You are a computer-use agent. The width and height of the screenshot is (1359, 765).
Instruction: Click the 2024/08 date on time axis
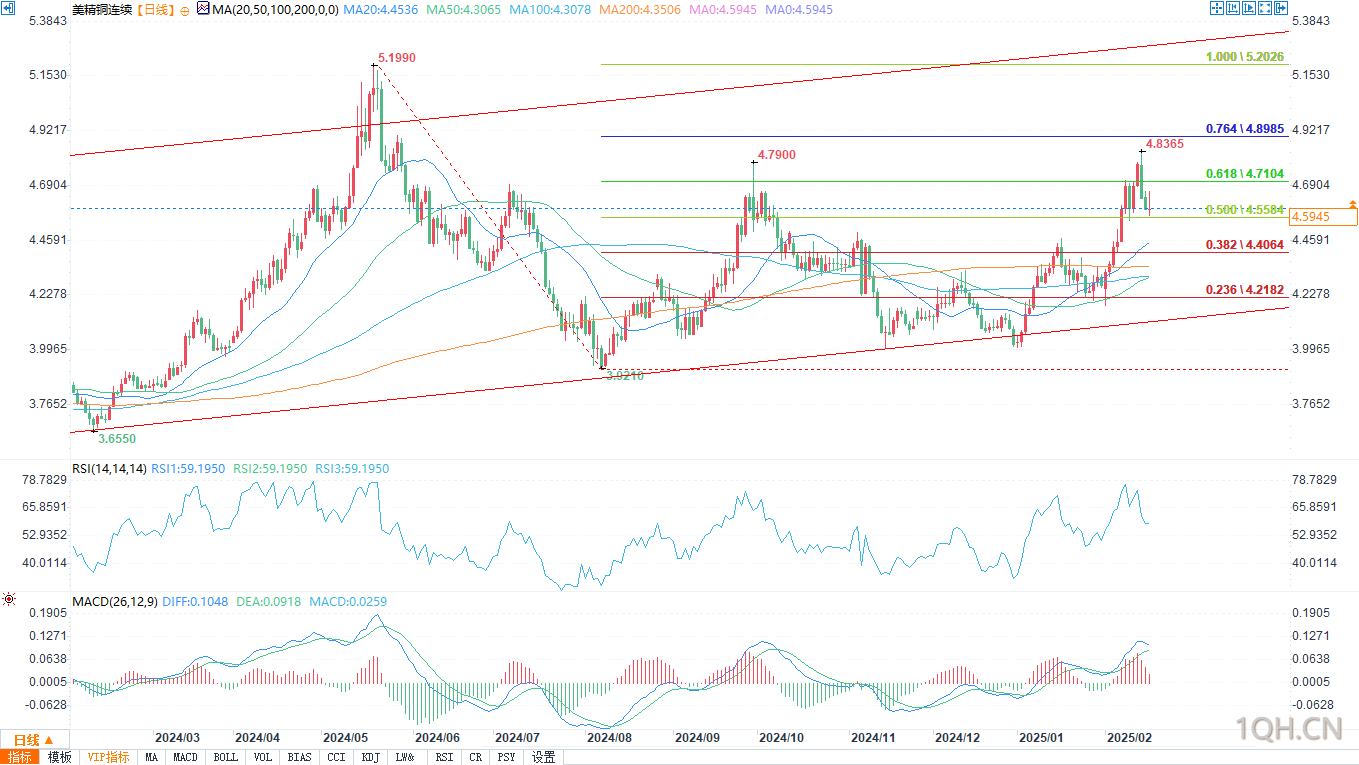pyautogui.click(x=608, y=737)
